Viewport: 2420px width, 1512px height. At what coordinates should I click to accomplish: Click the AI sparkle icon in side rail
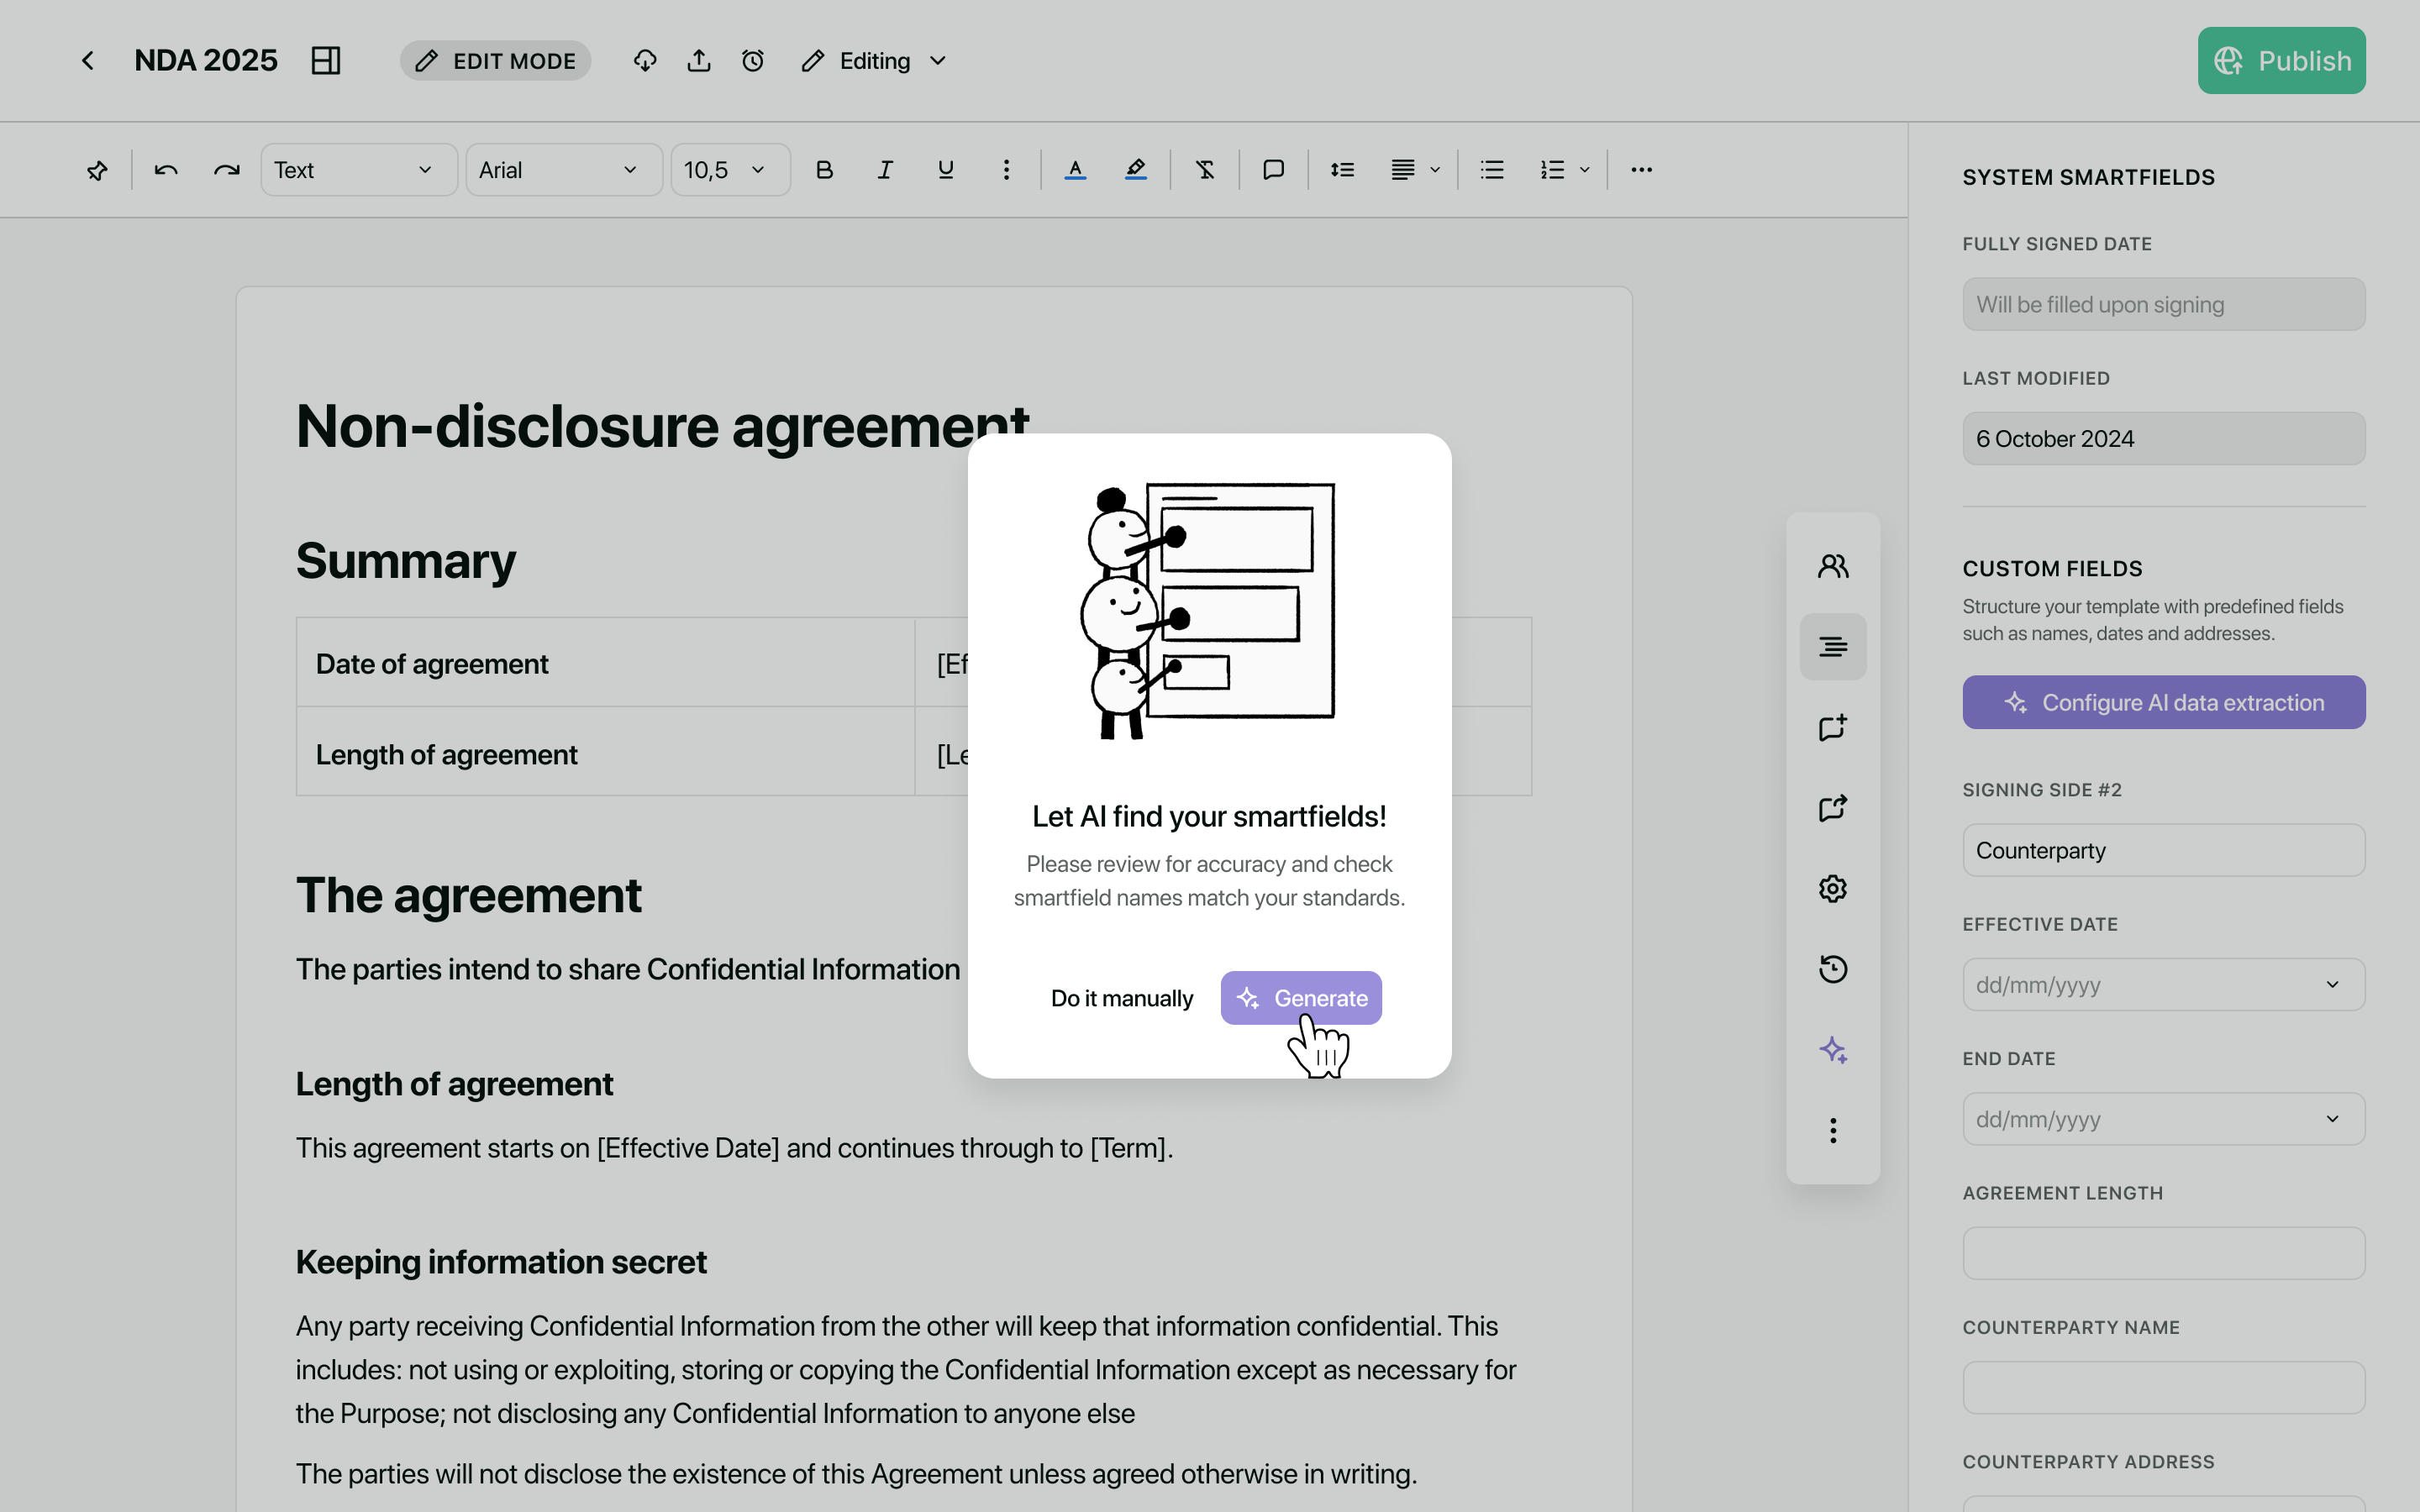1832,1050
